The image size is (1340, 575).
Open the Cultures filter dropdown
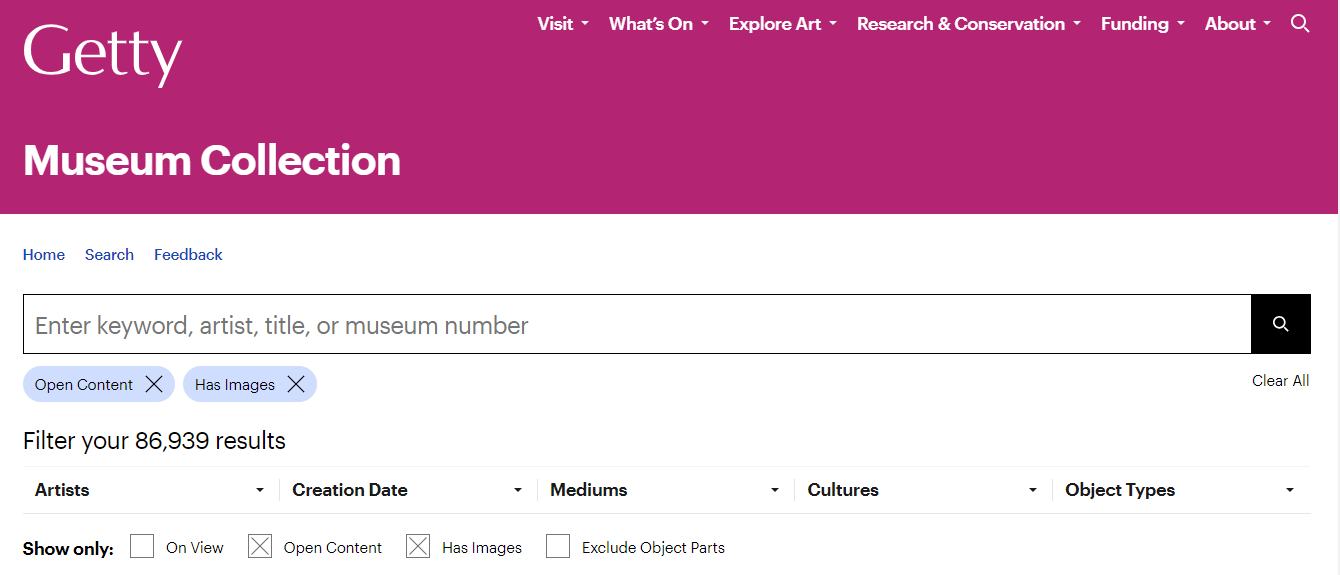[x=922, y=490]
